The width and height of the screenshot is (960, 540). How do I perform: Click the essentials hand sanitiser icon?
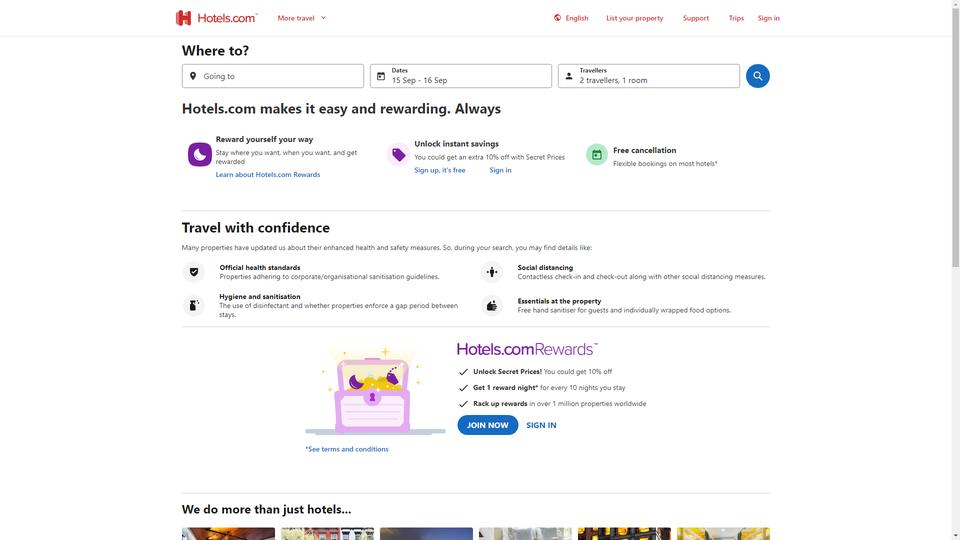pos(492,305)
